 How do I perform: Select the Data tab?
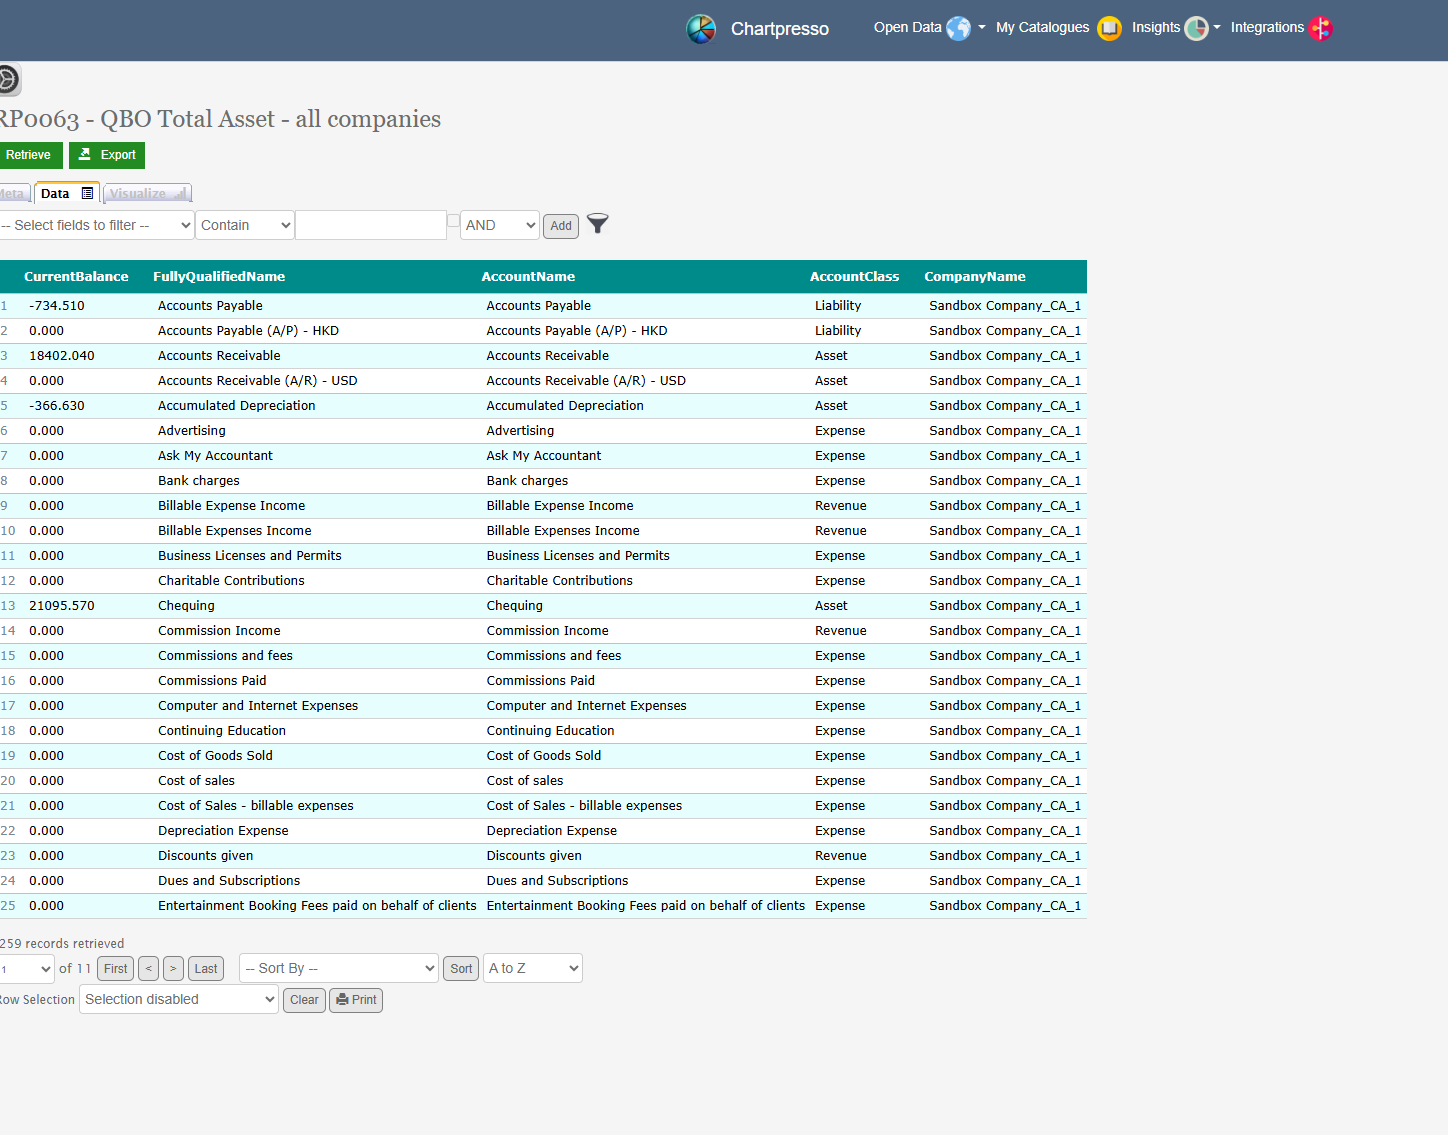pos(66,194)
